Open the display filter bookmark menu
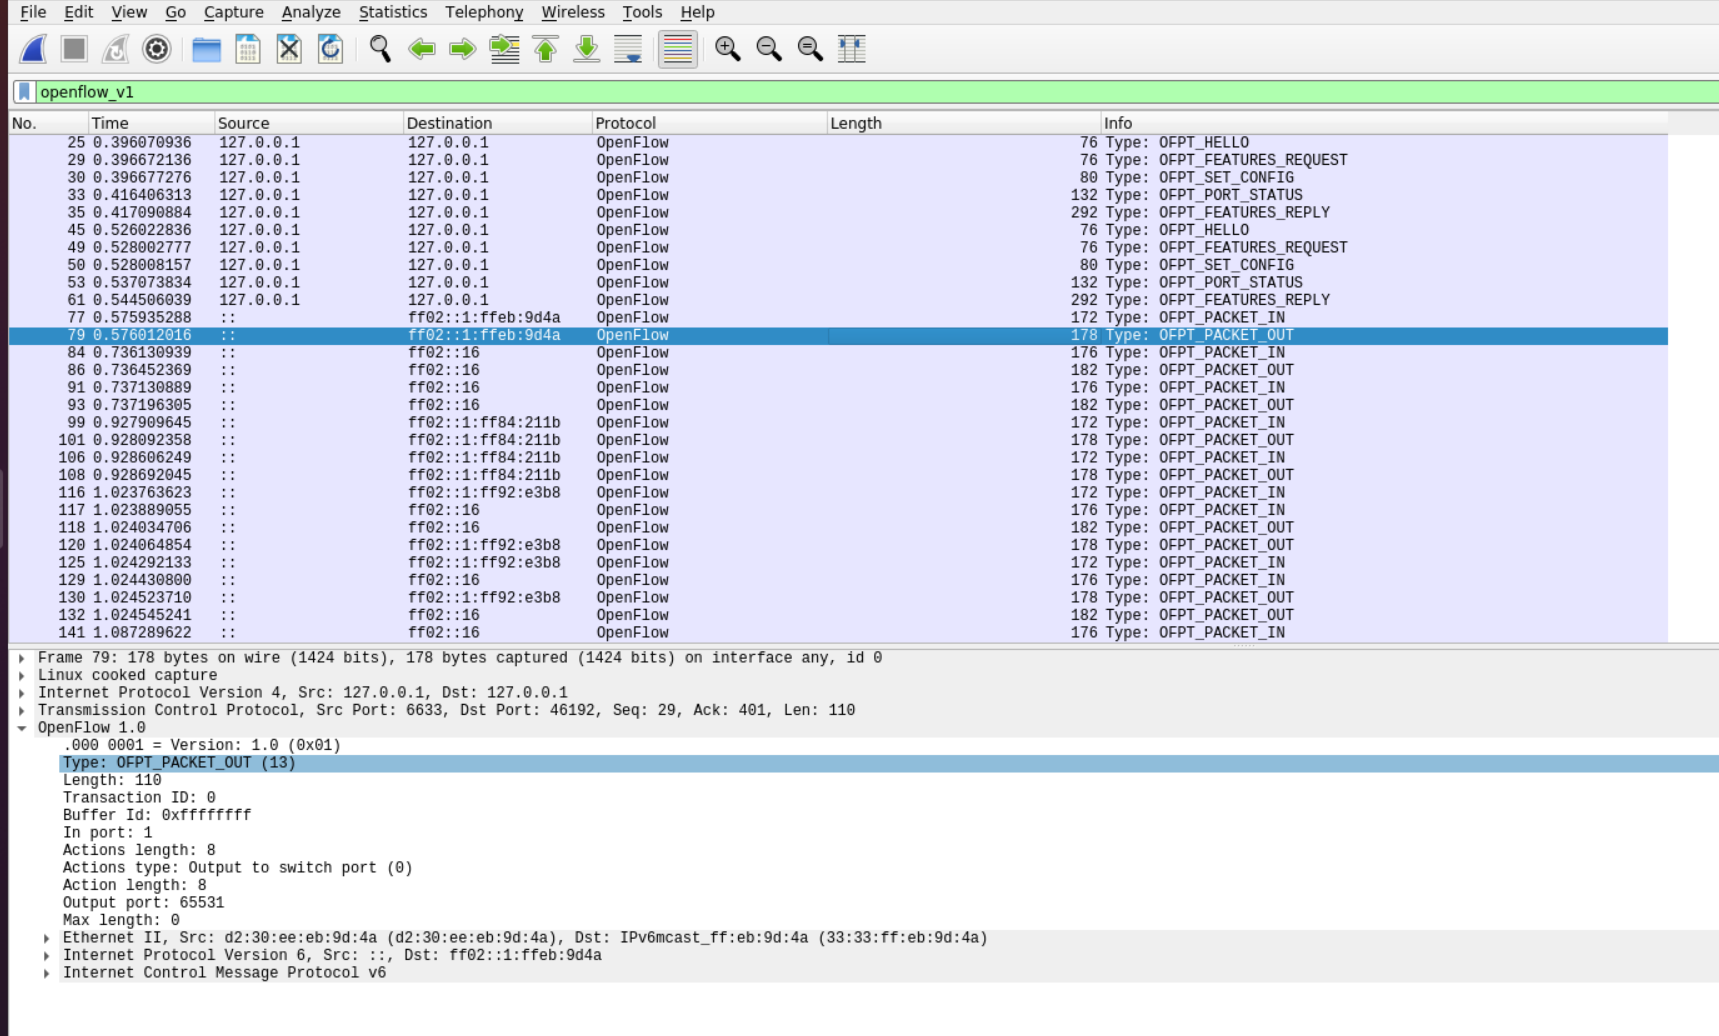1719x1036 pixels. [x=24, y=92]
